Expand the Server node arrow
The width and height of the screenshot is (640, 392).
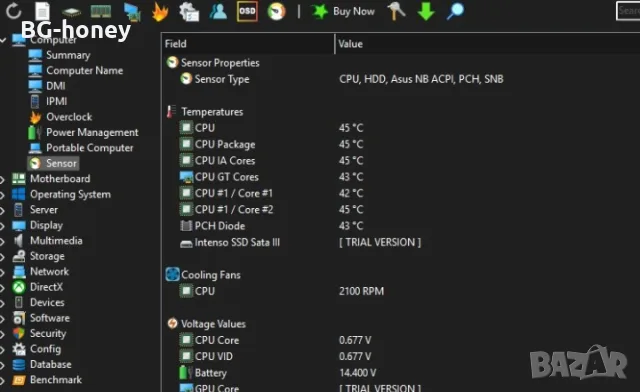click(x=3, y=210)
